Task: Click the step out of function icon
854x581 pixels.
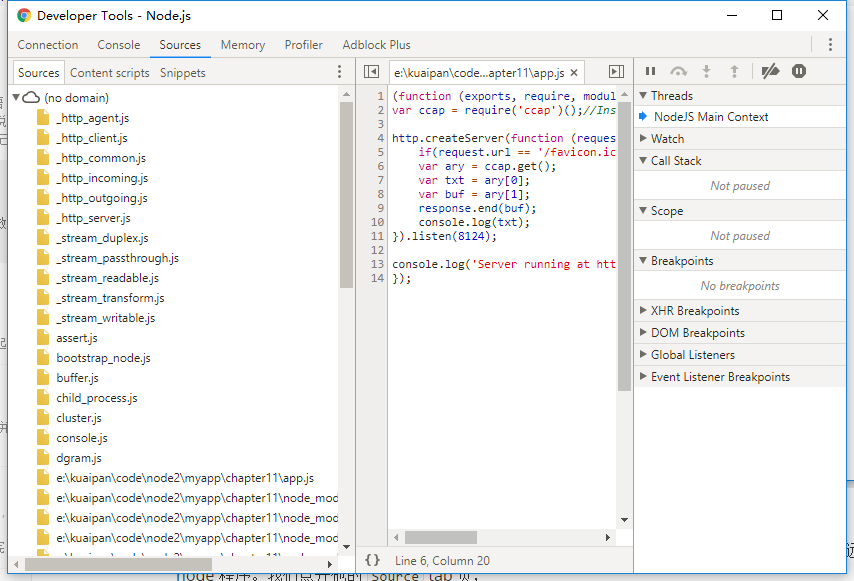Action: [734, 71]
